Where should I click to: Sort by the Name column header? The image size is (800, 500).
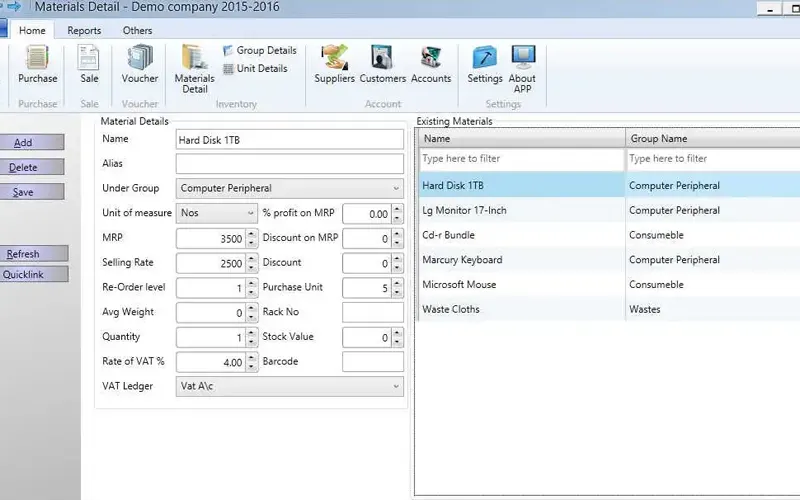[x=522, y=138]
